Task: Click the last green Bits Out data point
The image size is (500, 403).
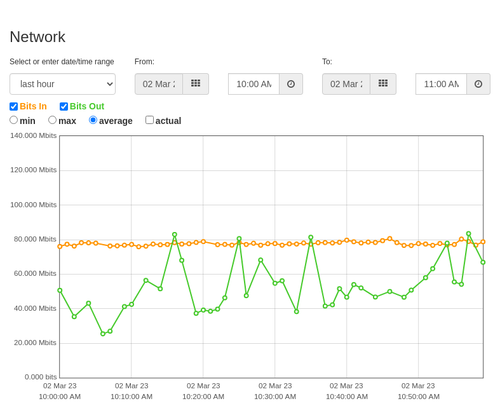Action: 483,262
